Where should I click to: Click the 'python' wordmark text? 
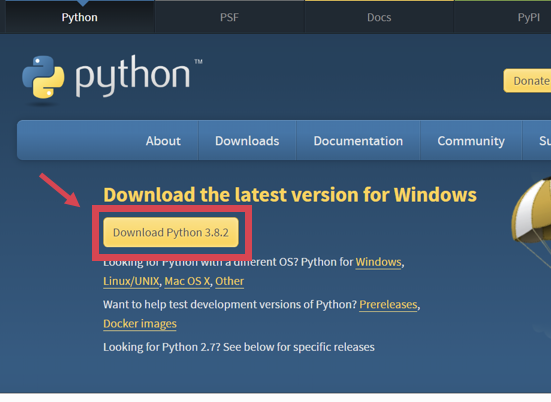pyautogui.click(x=133, y=75)
